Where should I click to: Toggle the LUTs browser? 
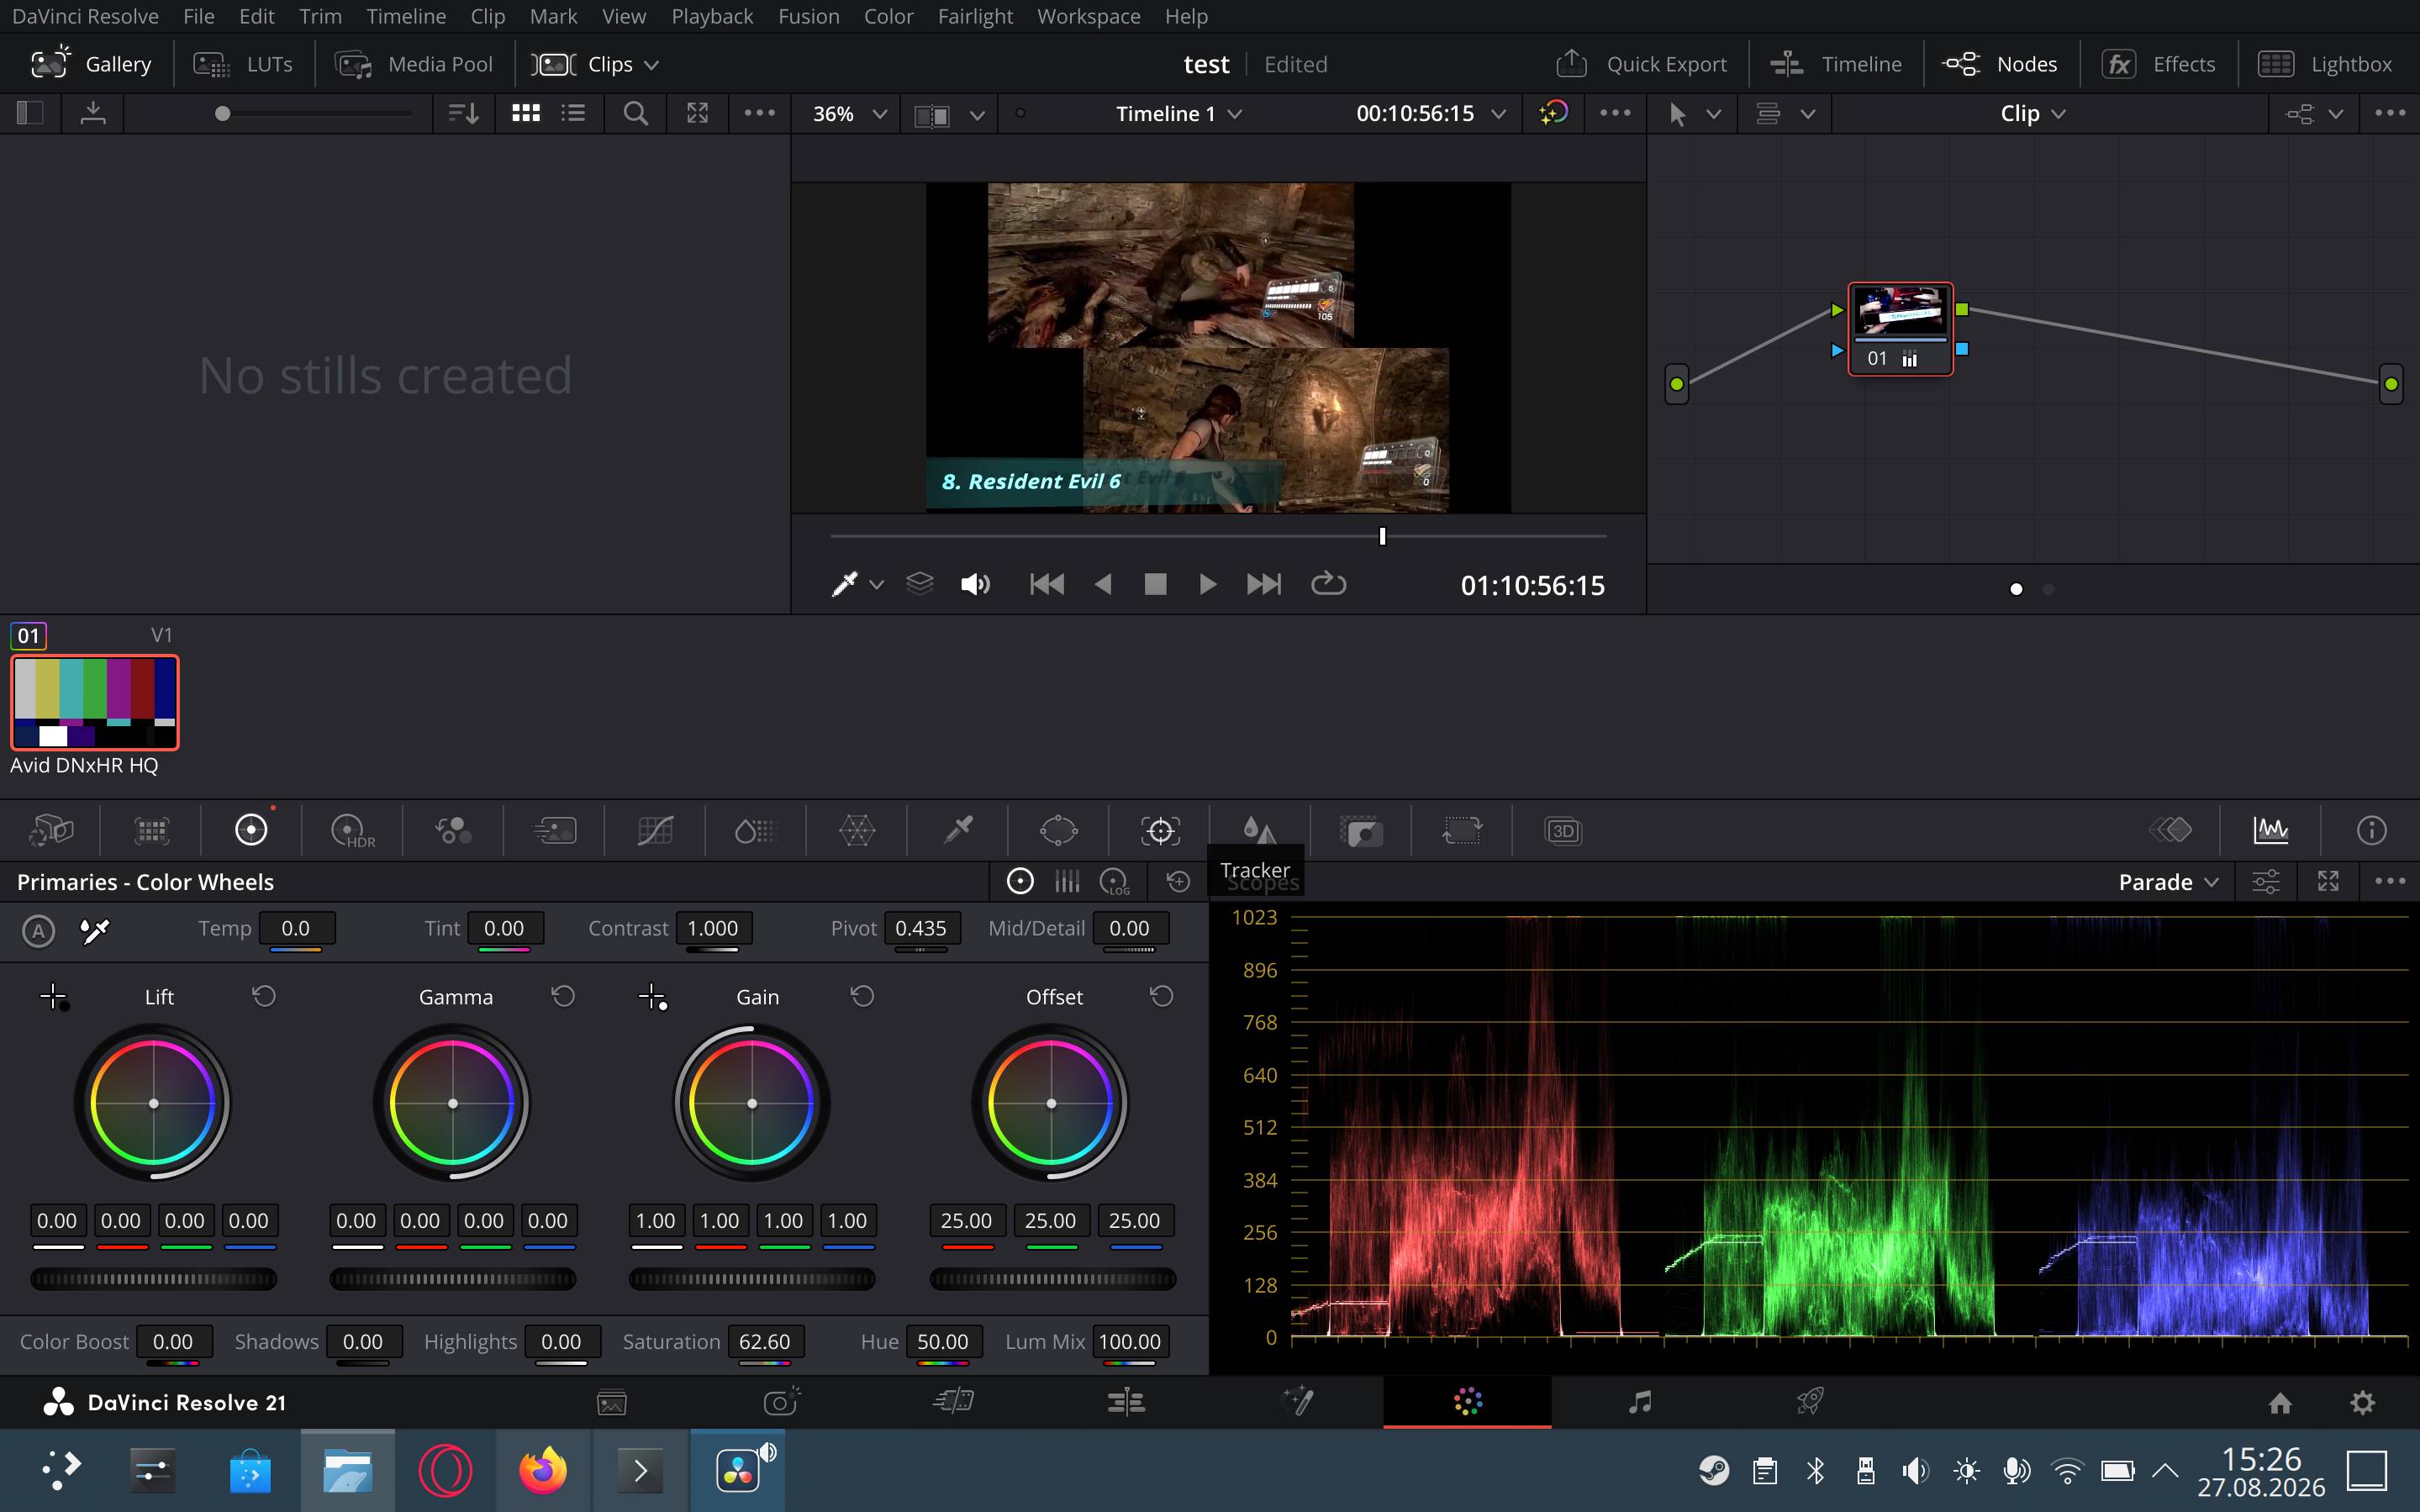pyautogui.click(x=243, y=64)
